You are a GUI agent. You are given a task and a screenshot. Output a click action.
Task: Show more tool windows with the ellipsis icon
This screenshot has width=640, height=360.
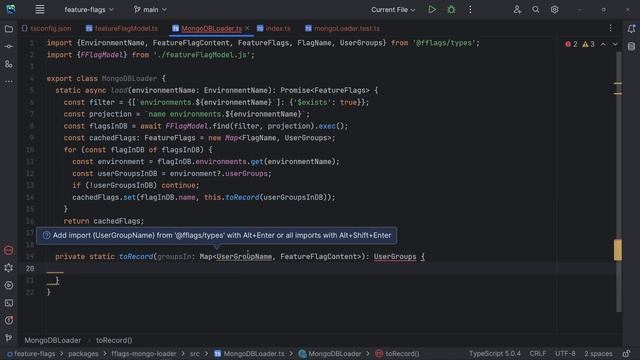(x=9, y=82)
